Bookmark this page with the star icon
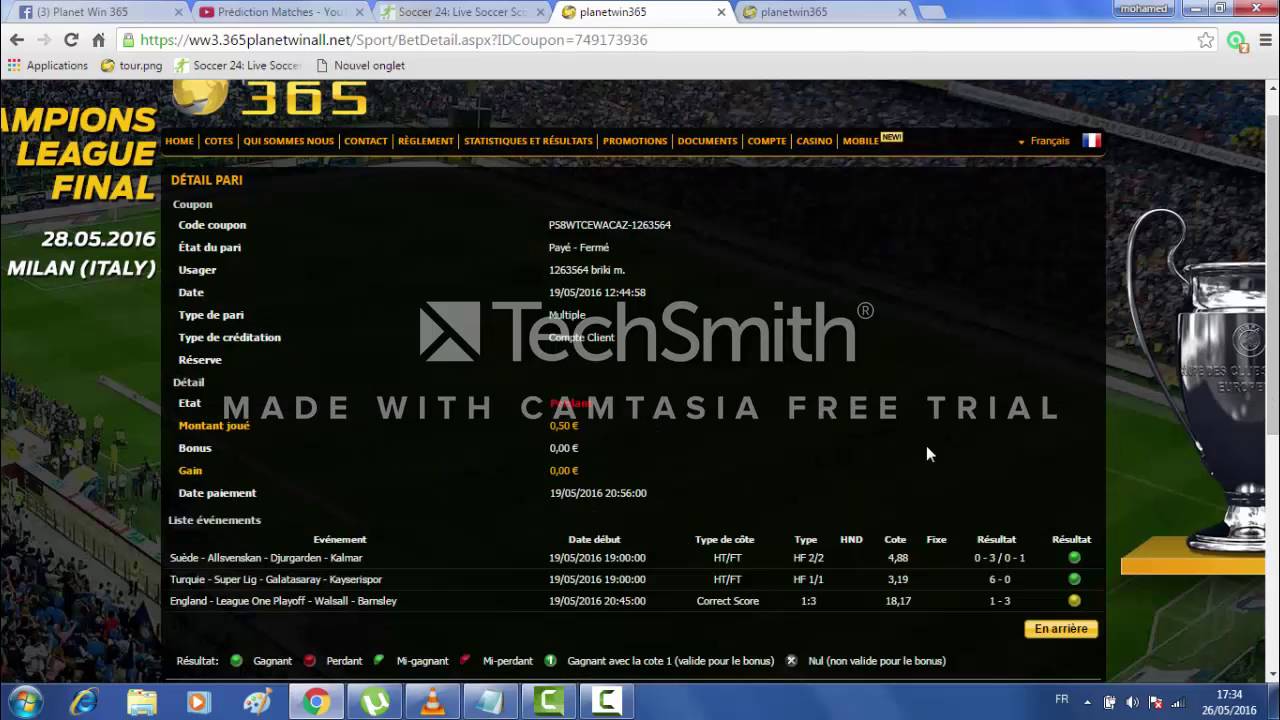This screenshot has width=1280, height=720. click(1206, 40)
